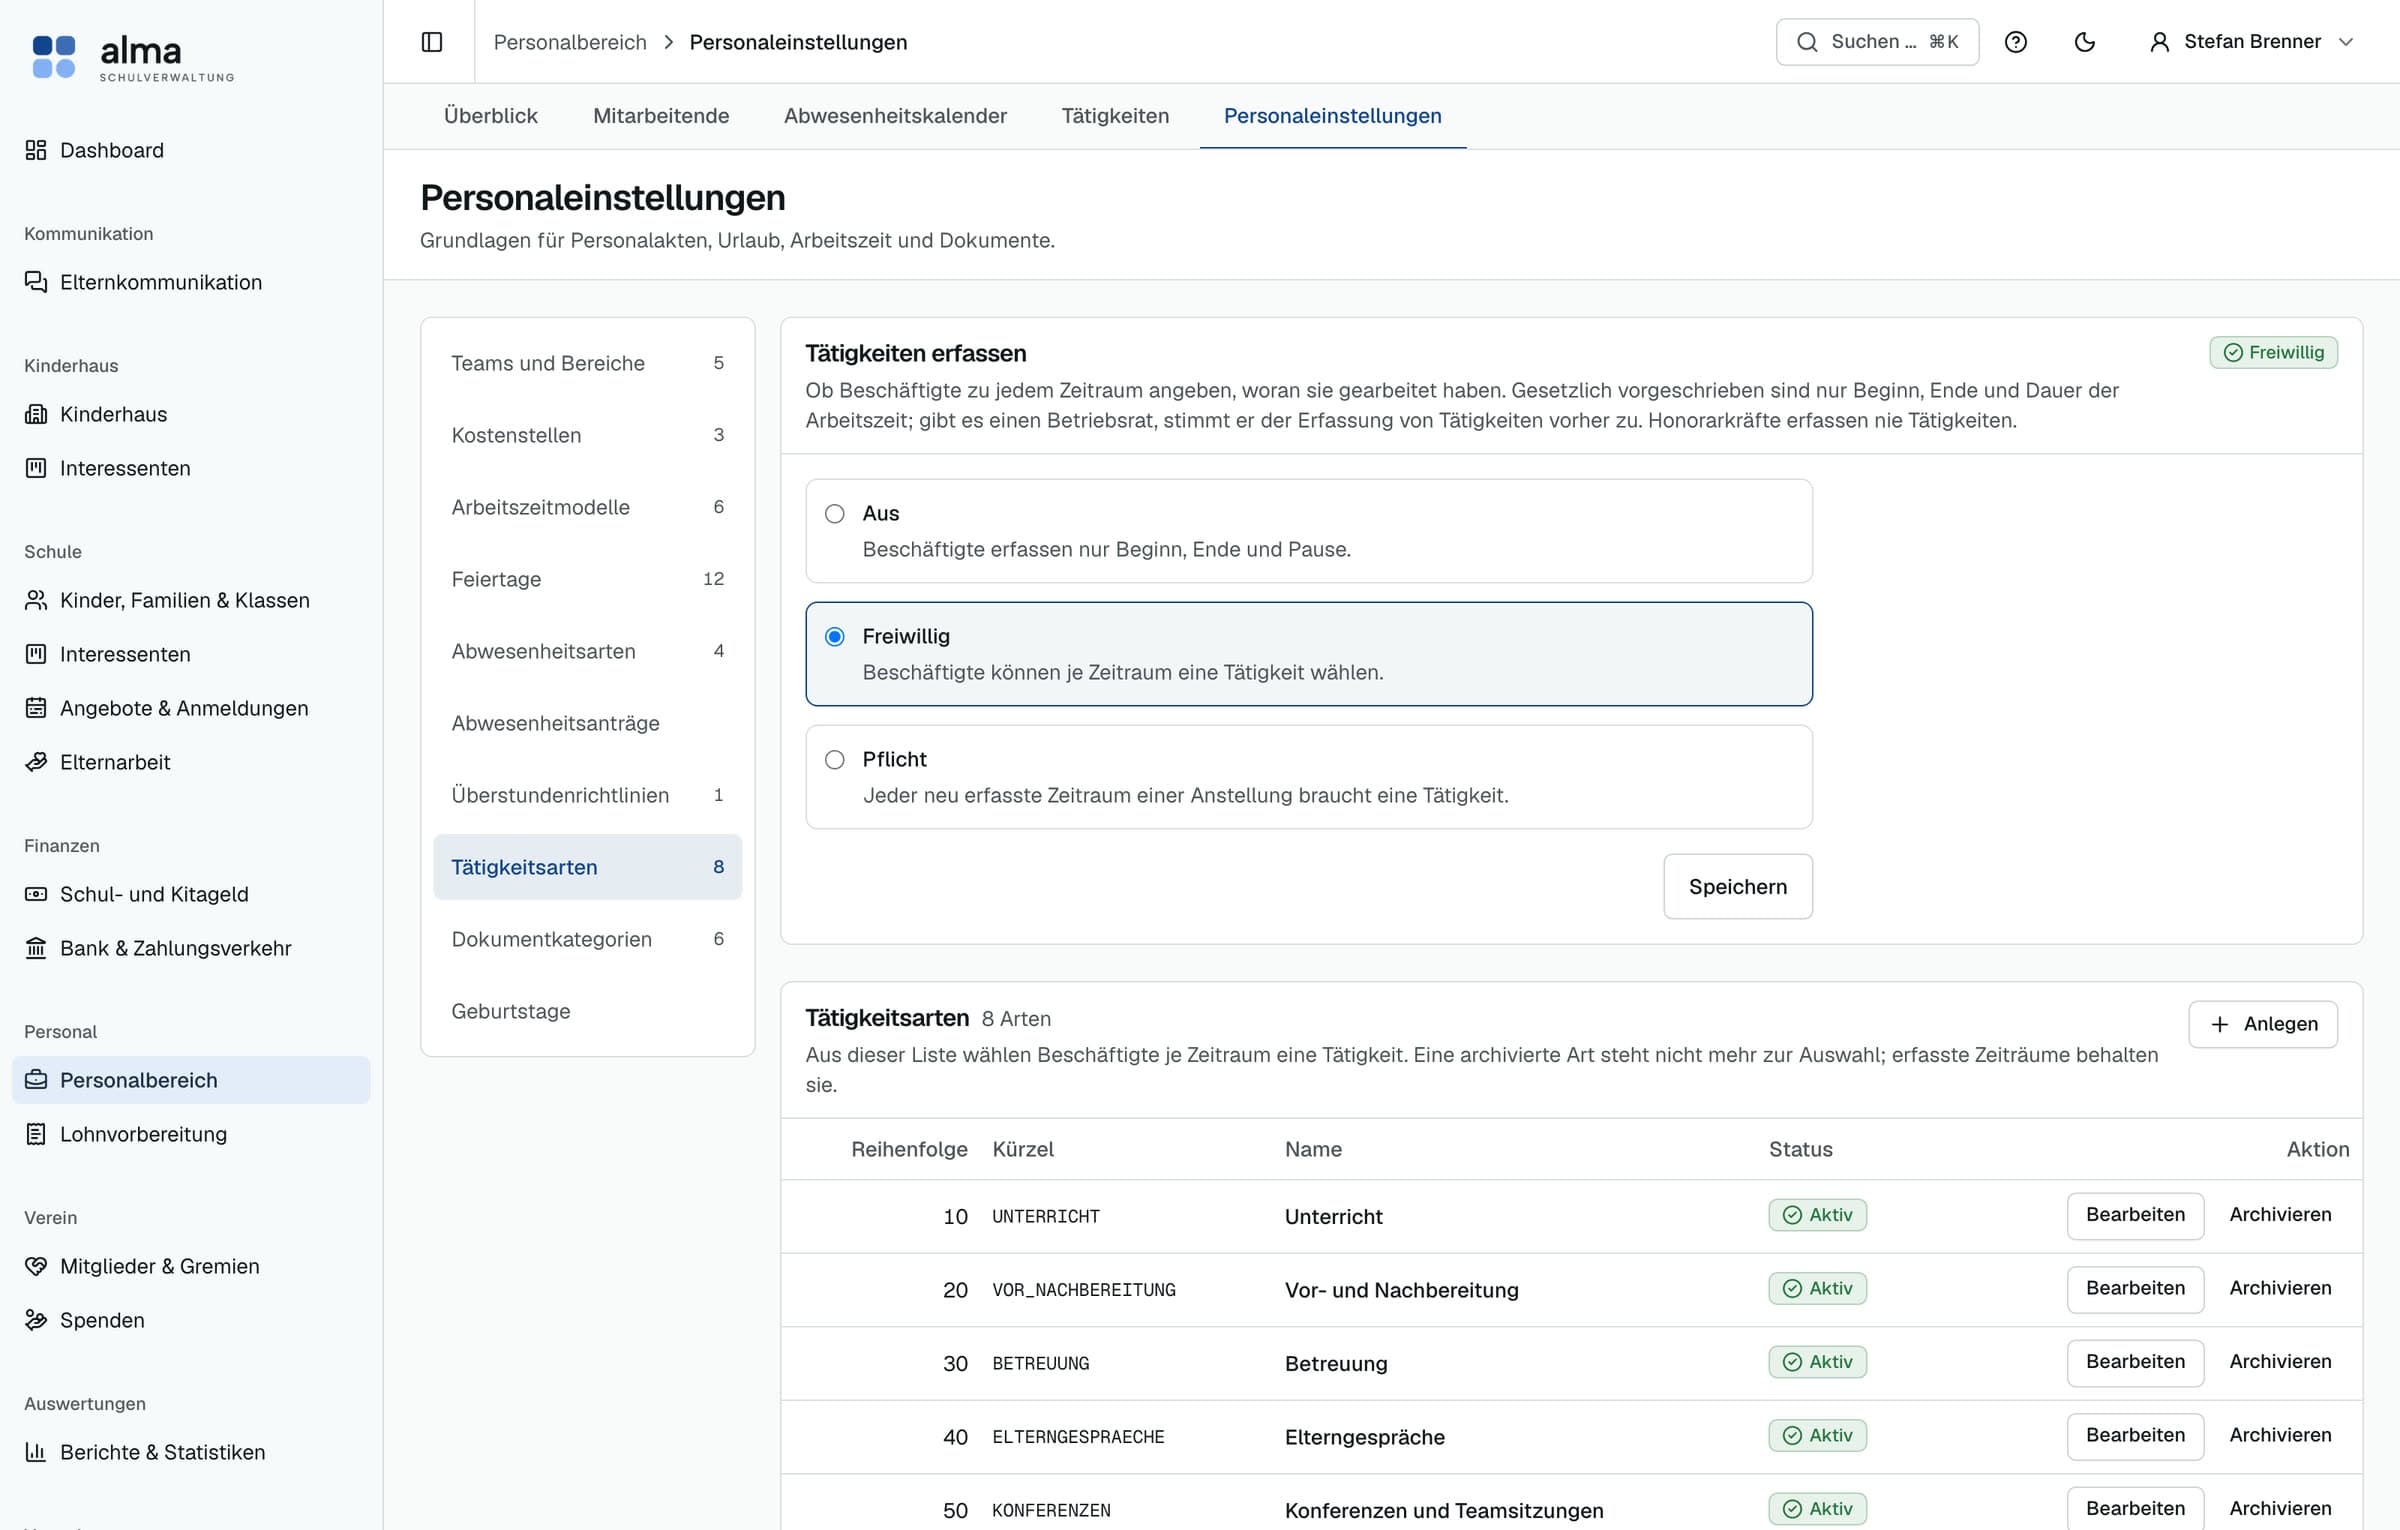
Task: Open Teams und Bereiche settings
Action: click(588, 363)
